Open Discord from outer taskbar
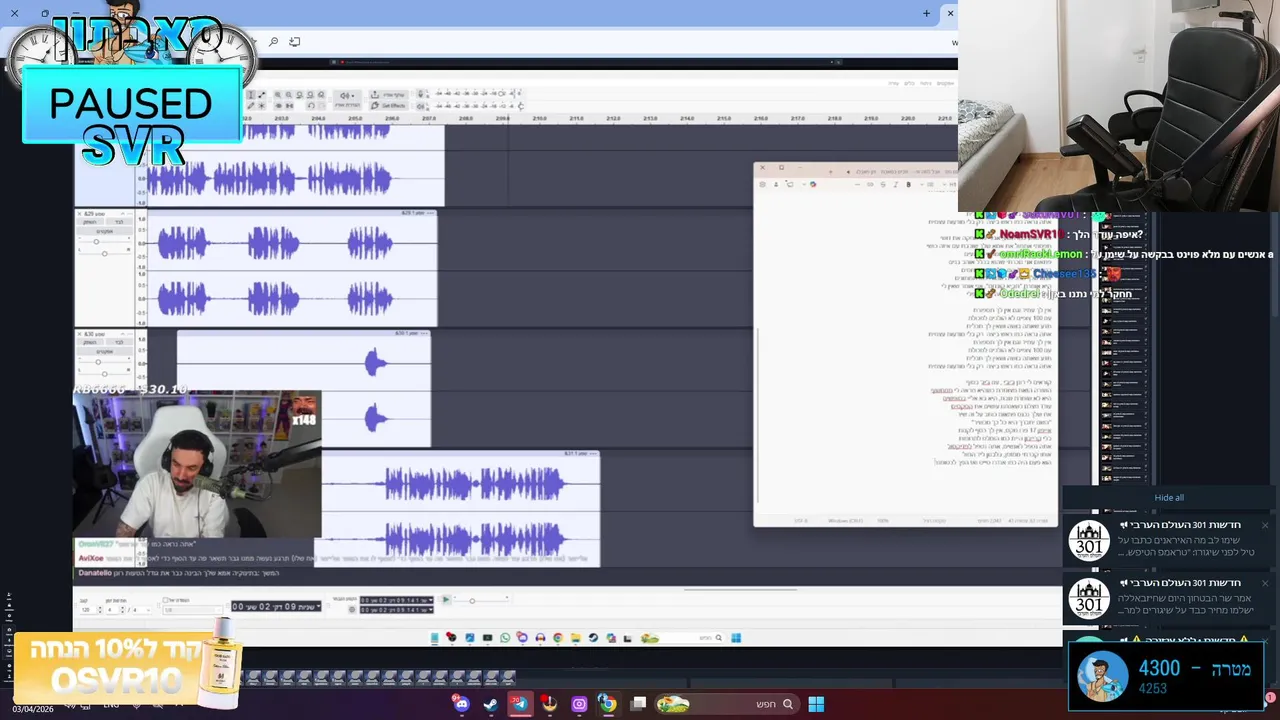Screen dimensions: 1280x720 461,704
